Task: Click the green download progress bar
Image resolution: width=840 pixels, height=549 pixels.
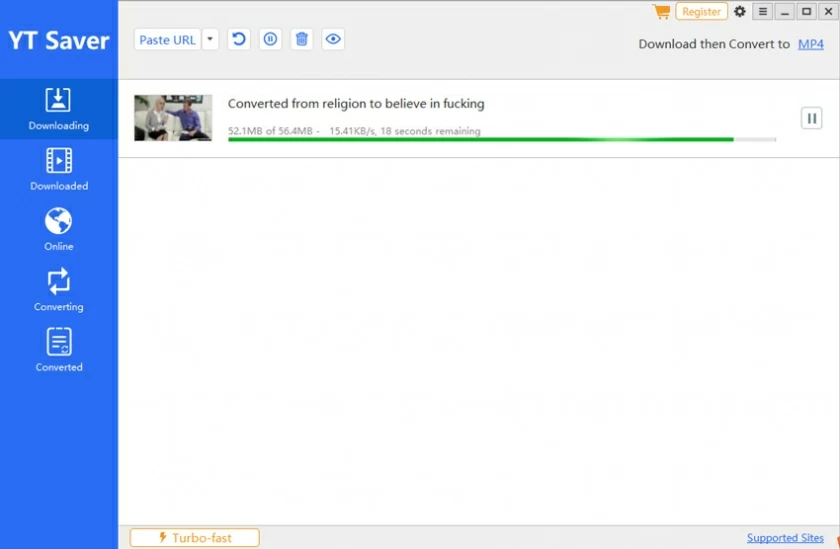Action: (x=480, y=140)
